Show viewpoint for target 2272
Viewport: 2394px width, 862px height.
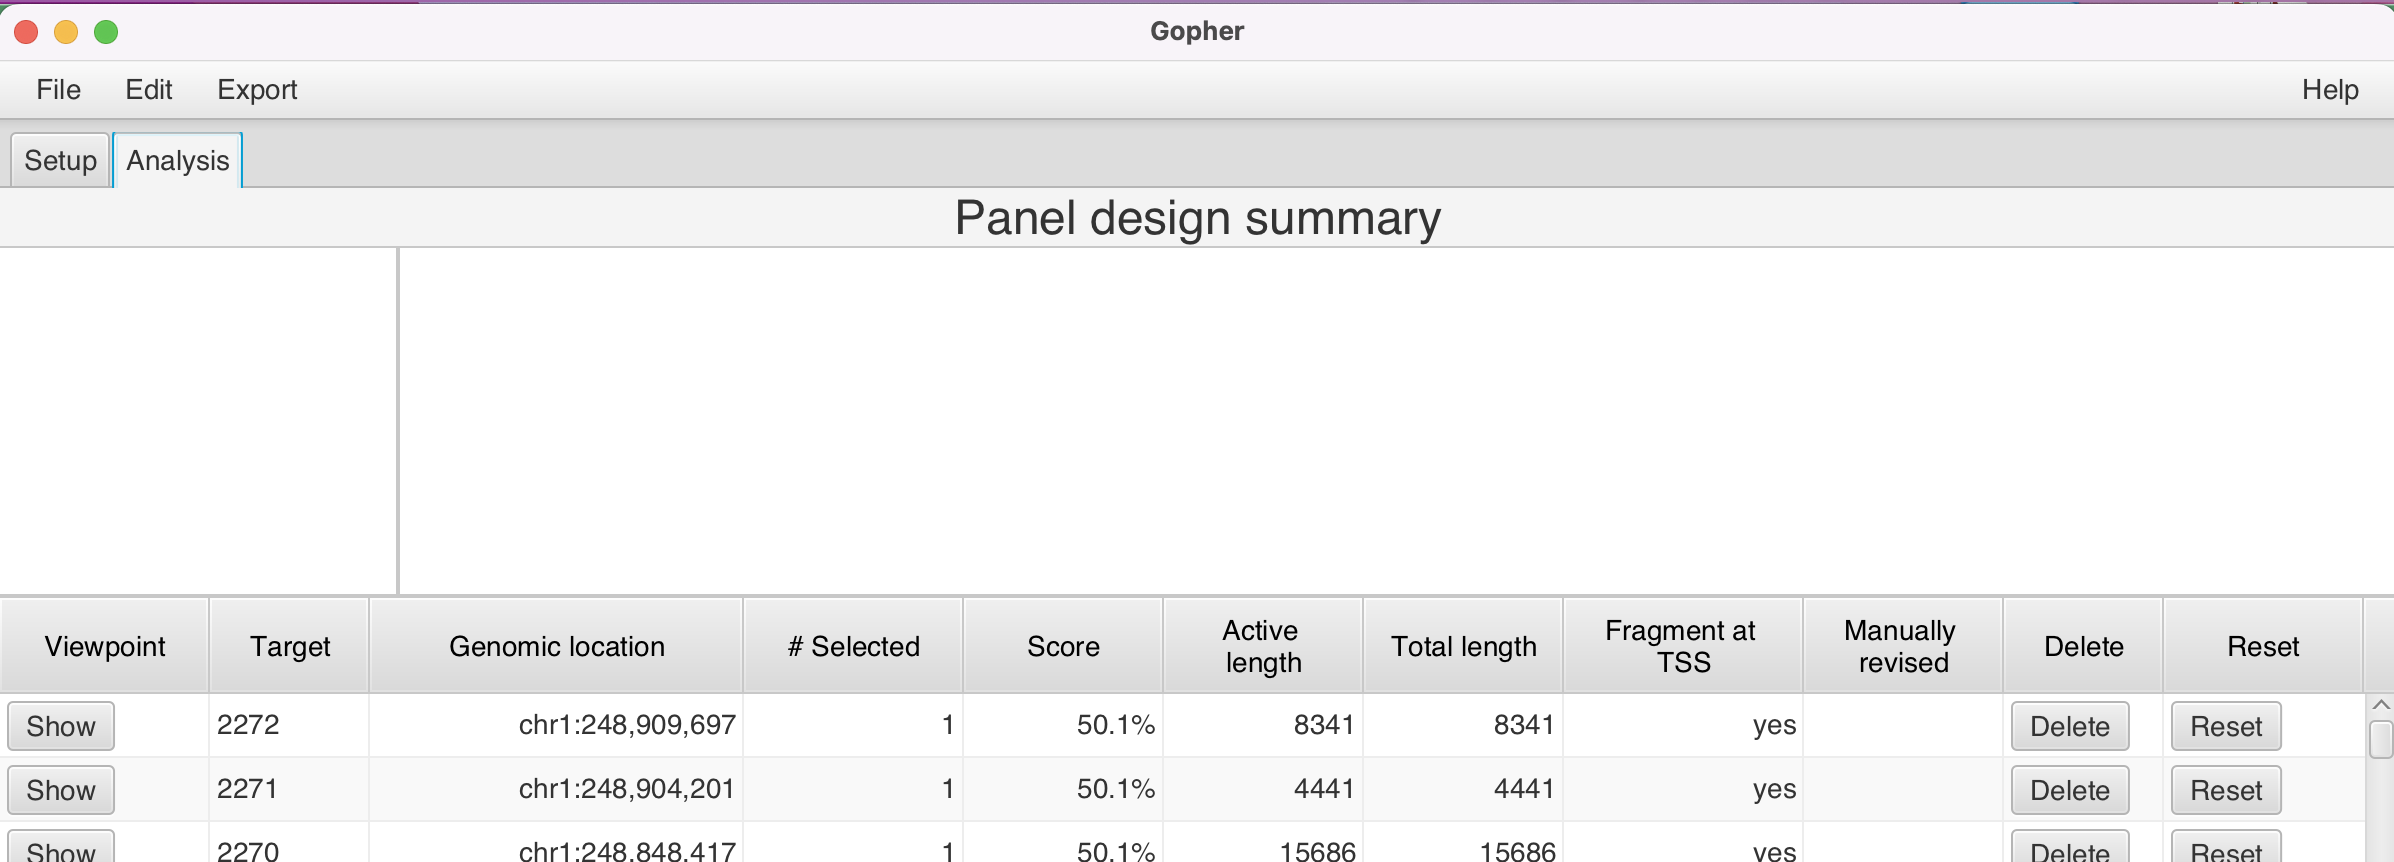(x=60, y=726)
